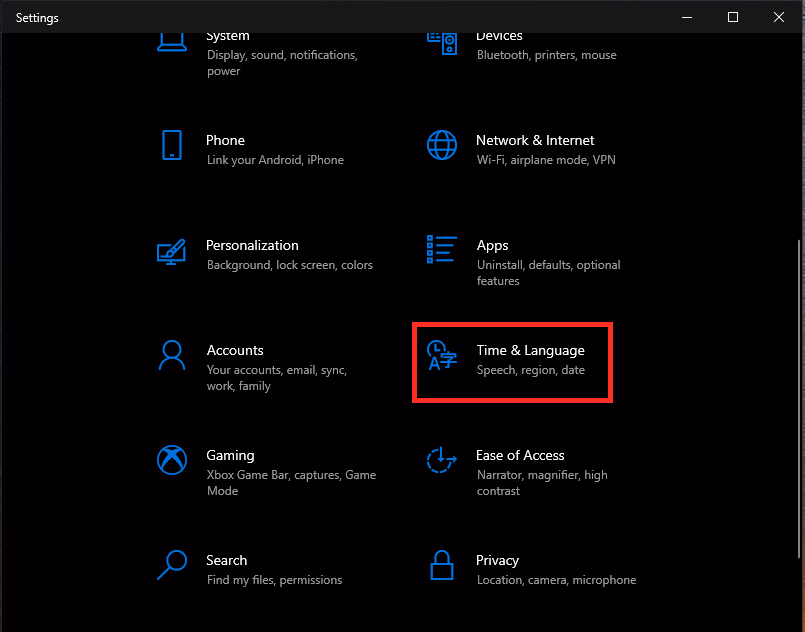This screenshot has width=805, height=632.
Task: Click the Personalization paintbrush monitor icon
Action: [x=171, y=251]
